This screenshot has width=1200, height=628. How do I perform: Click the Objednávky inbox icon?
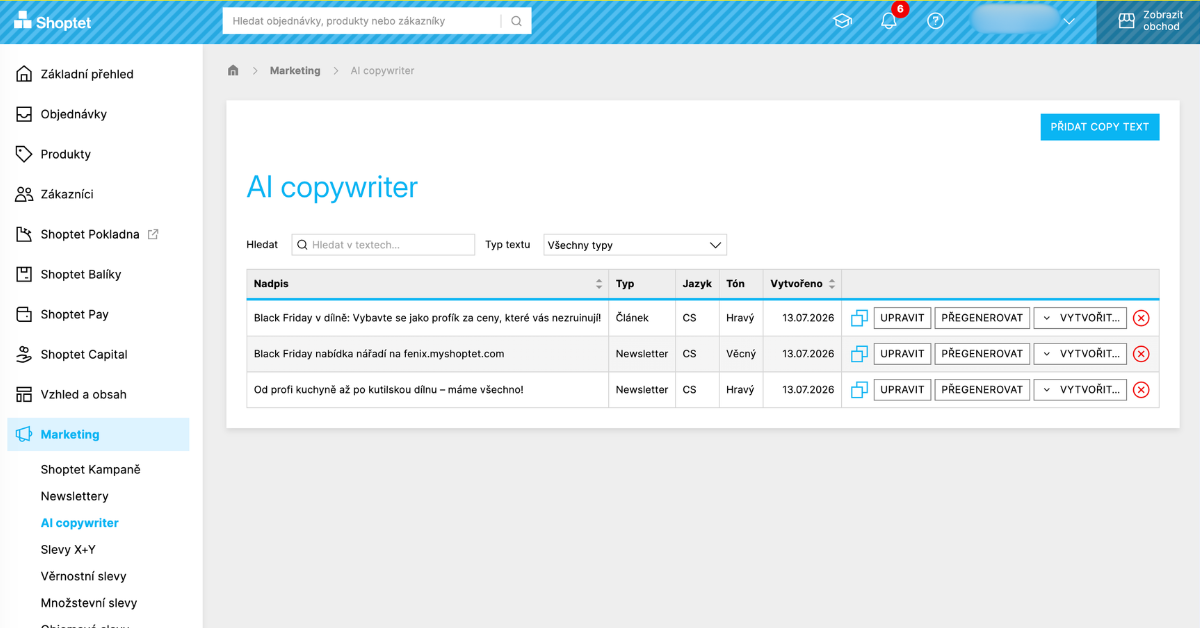(24, 114)
